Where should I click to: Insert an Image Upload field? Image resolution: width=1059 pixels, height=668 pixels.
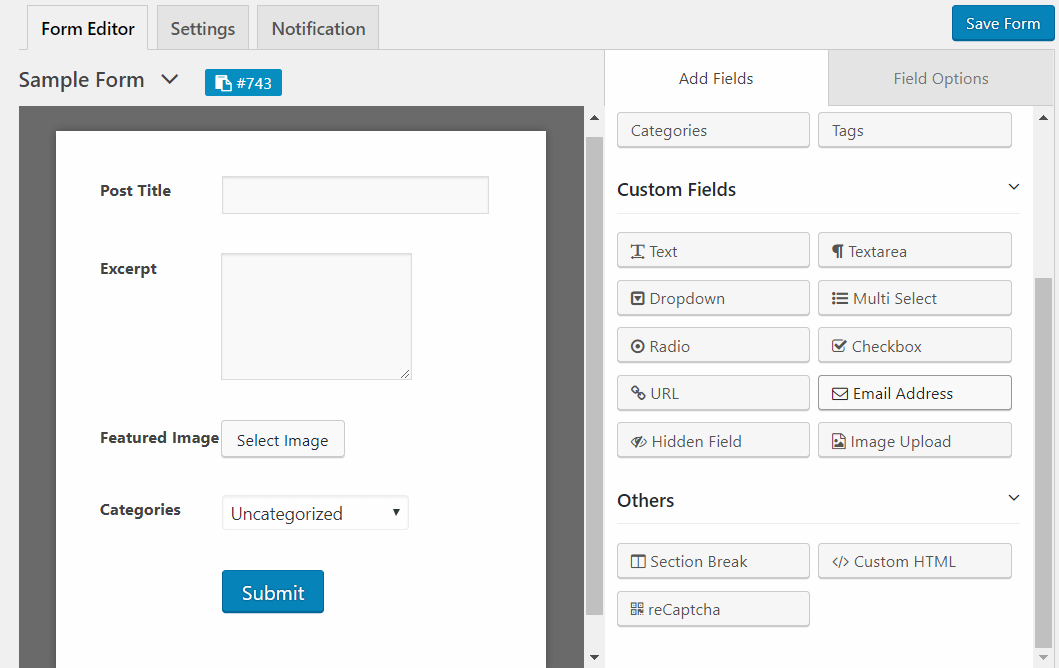point(914,441)
